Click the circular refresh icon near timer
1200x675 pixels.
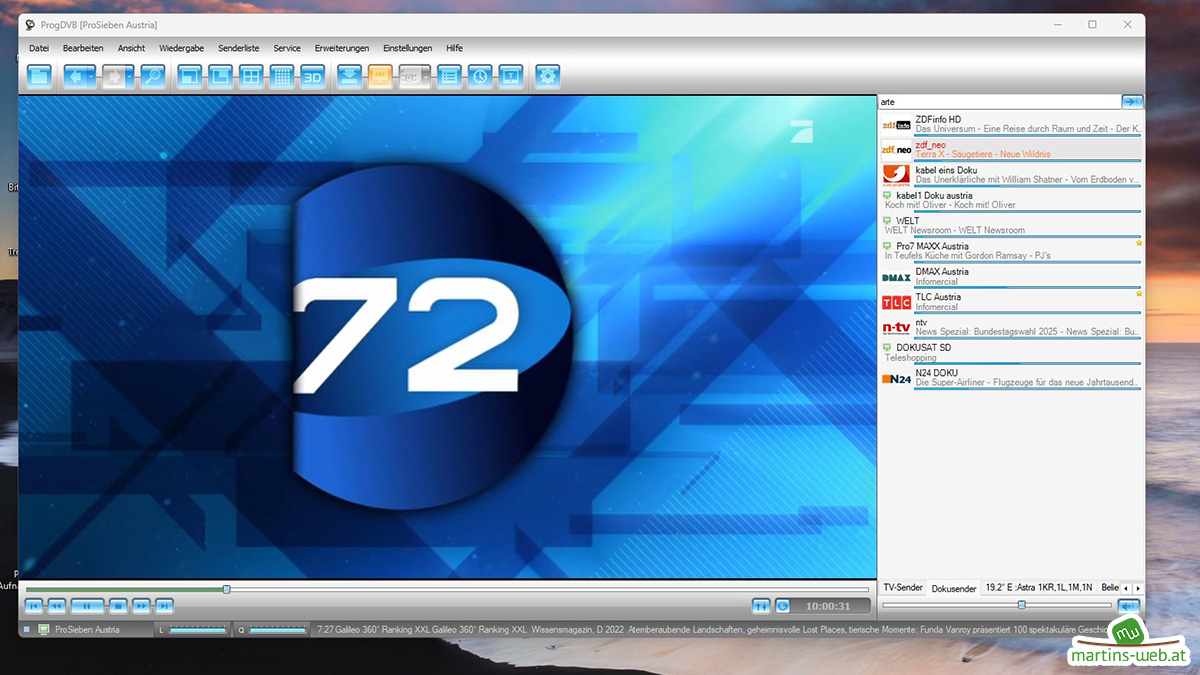point(782,605)
